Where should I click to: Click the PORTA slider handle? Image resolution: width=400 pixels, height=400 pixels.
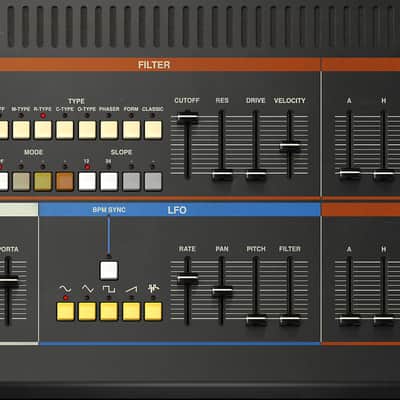pyautogui.click(x=8, y=281)
